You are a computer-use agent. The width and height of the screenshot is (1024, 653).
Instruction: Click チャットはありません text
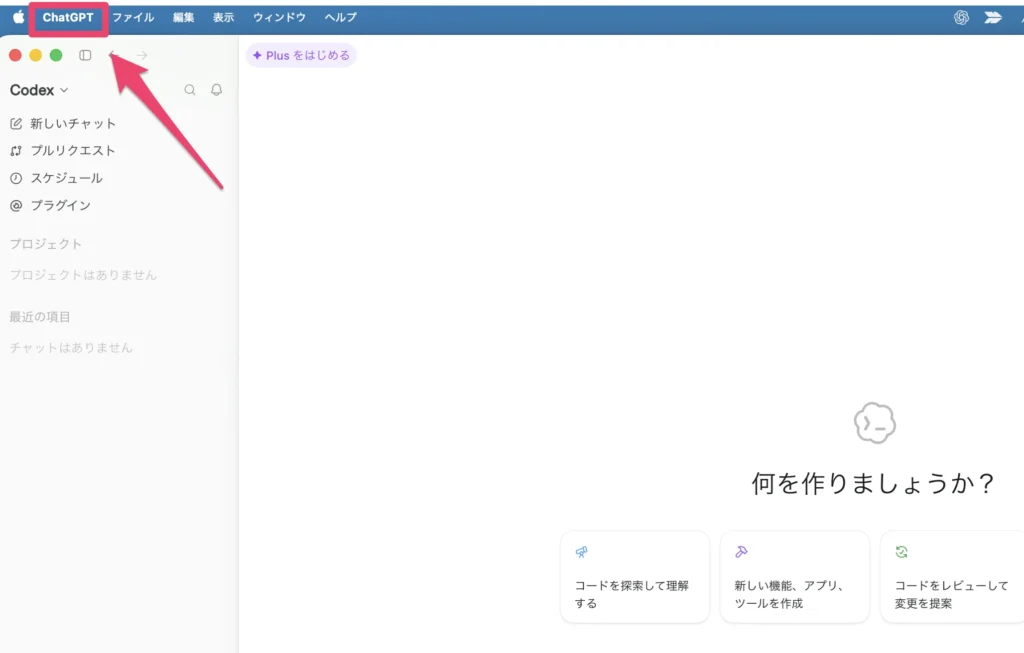point(71,347)
